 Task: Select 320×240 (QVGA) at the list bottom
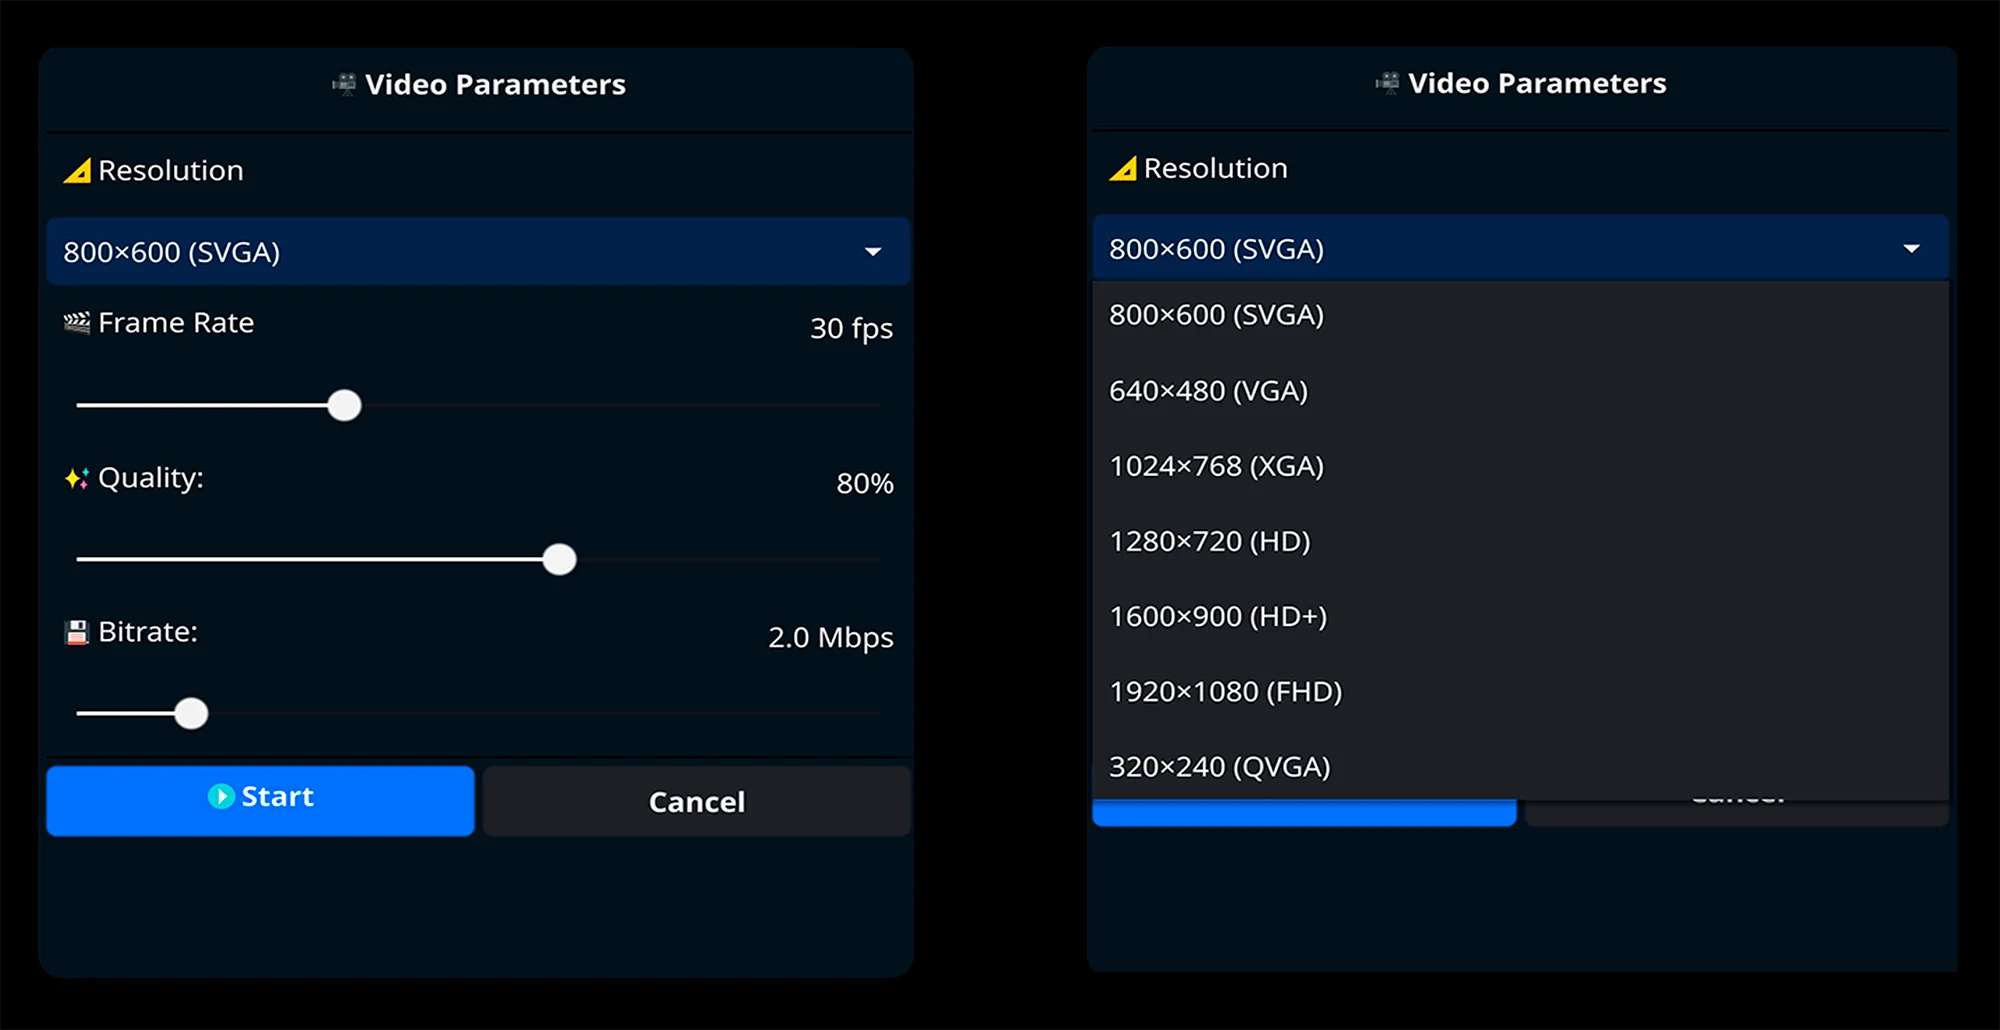(1219, 766)
